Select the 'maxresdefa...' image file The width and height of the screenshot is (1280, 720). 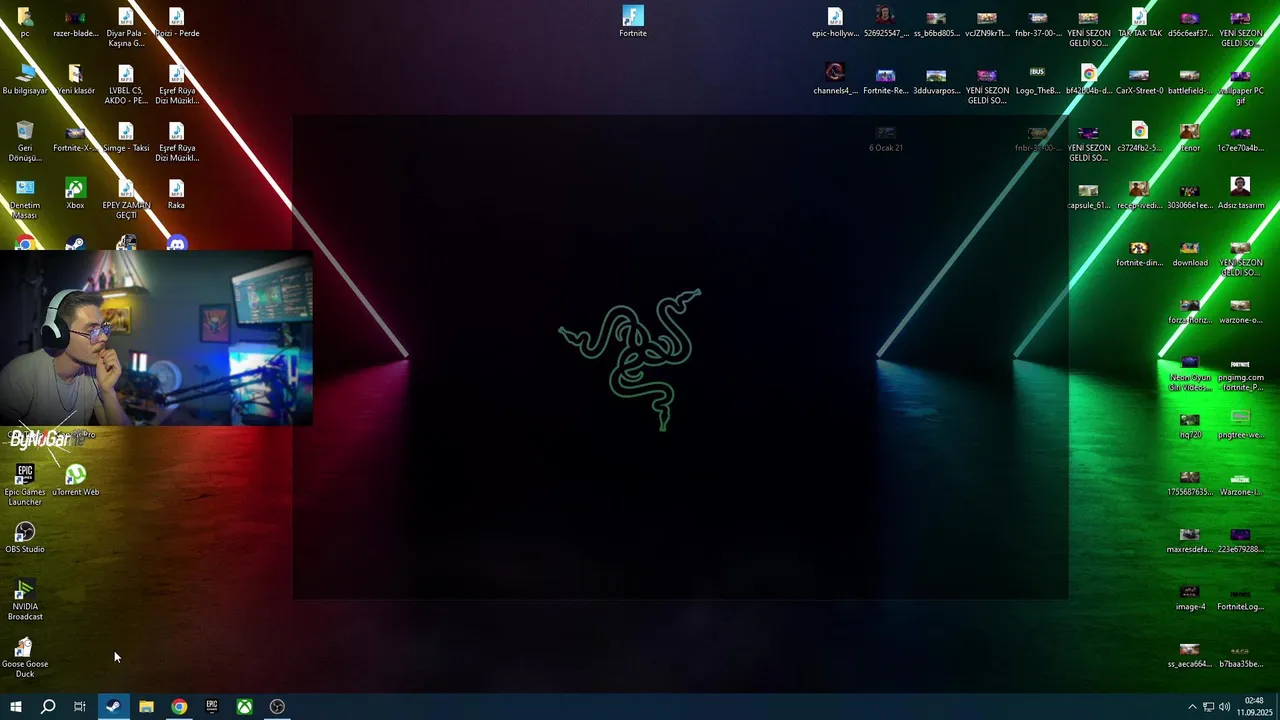click(x=1189, y=539)
